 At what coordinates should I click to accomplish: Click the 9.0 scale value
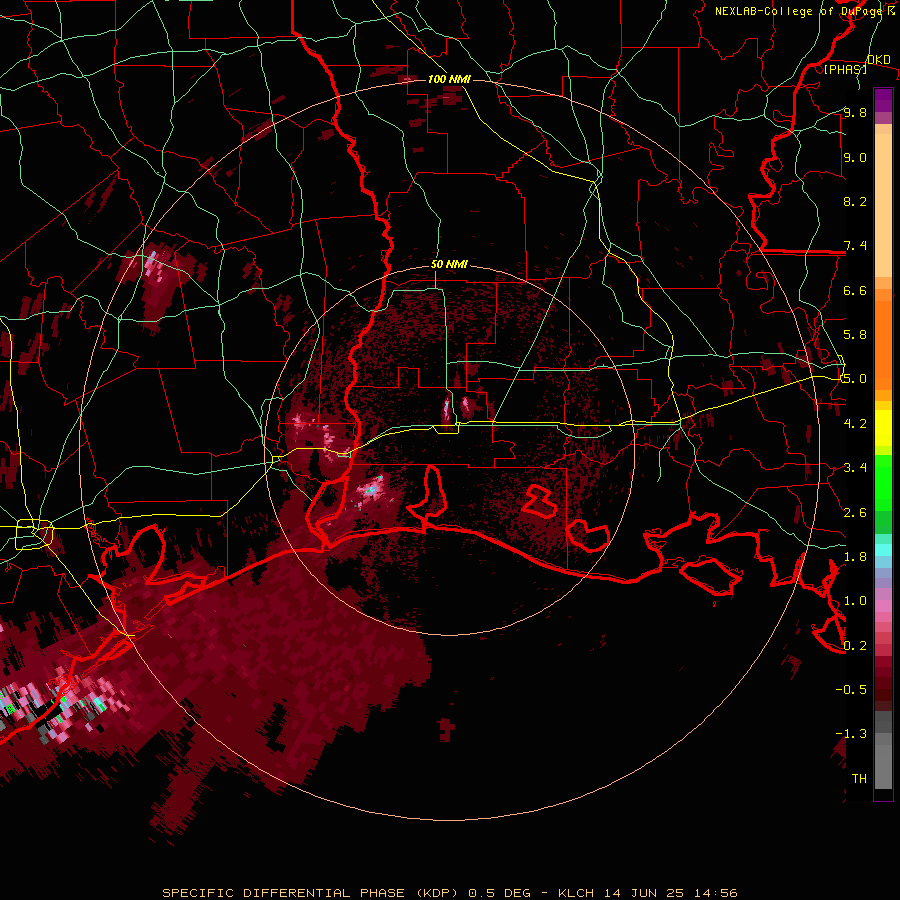[855, 157]
